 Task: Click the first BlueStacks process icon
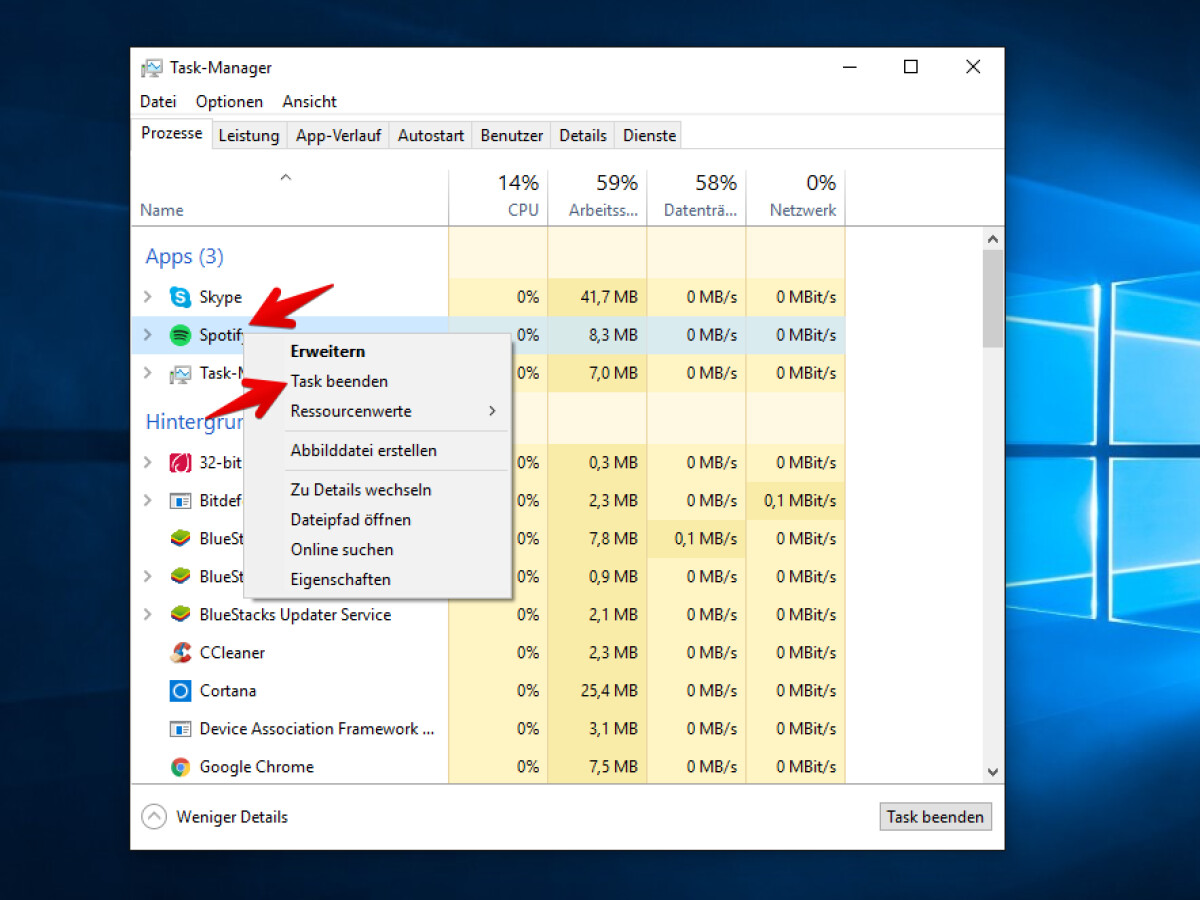tap(180, 538)
